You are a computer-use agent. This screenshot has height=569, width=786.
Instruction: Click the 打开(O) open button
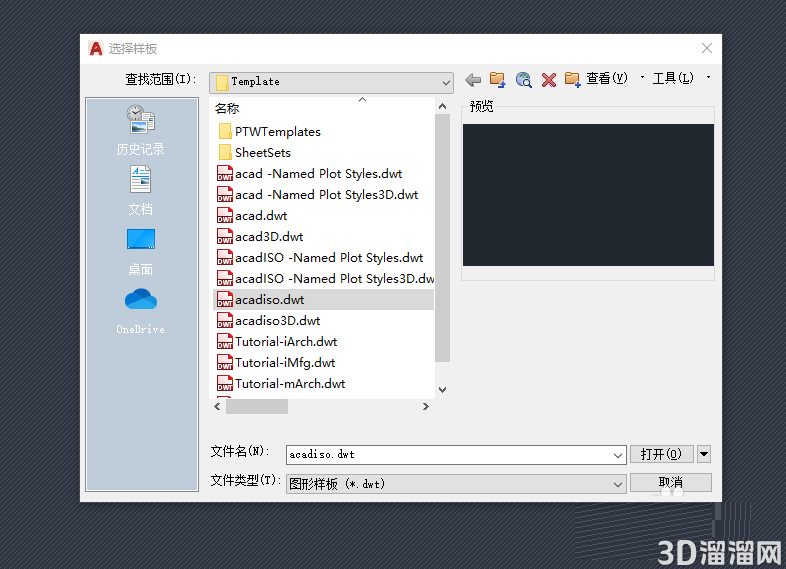[x=662, y=454]
